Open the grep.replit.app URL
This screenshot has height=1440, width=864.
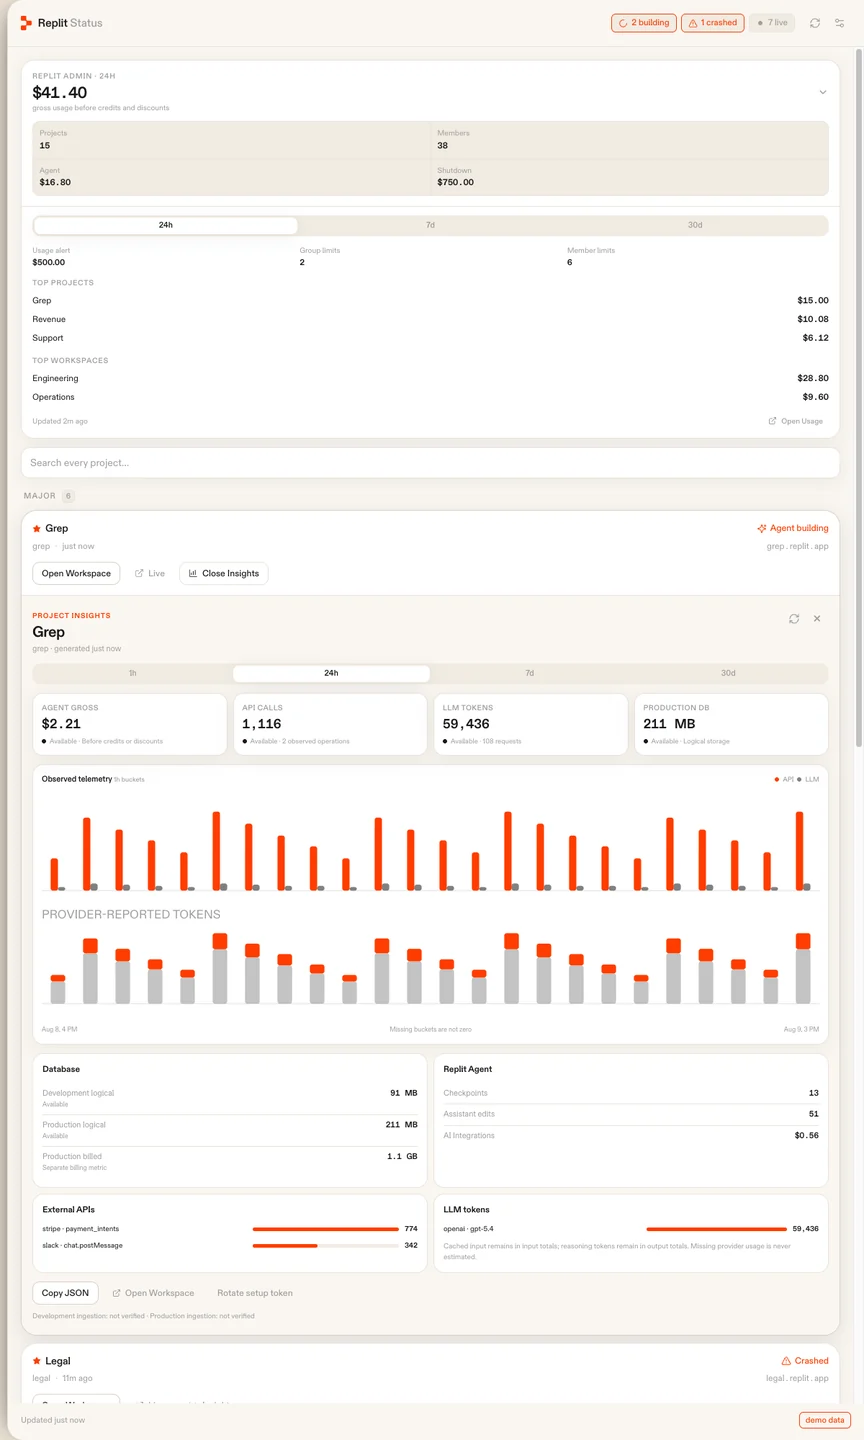[798, 546]
